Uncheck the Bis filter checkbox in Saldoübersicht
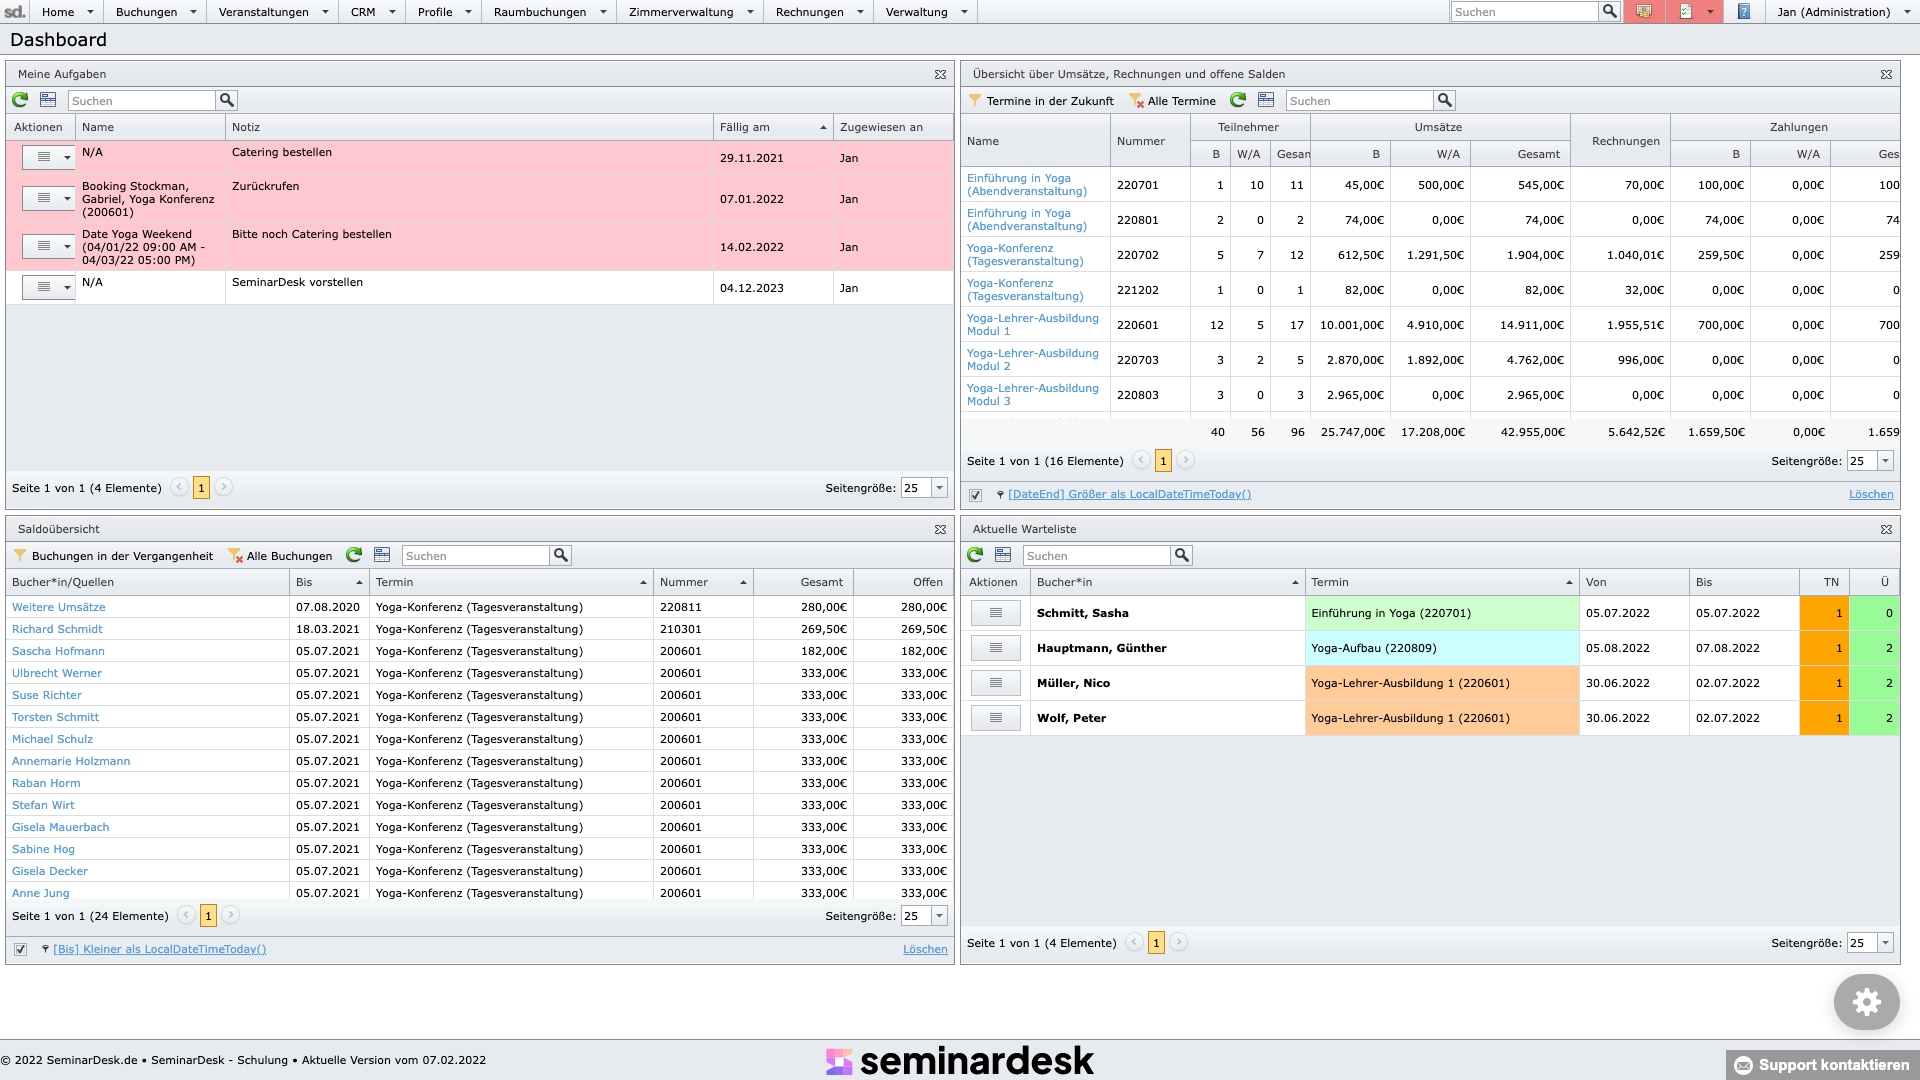 coord(21,949)
